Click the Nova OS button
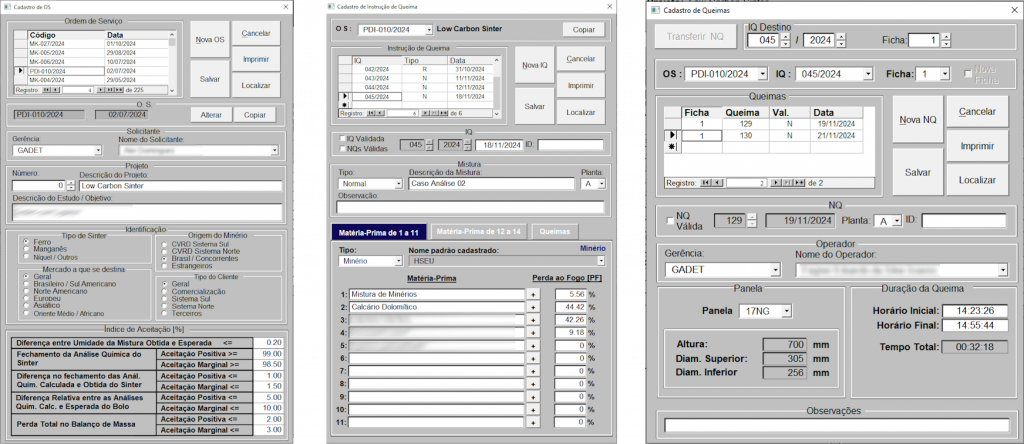This screenshot has width=1024, height=444. 210,40
